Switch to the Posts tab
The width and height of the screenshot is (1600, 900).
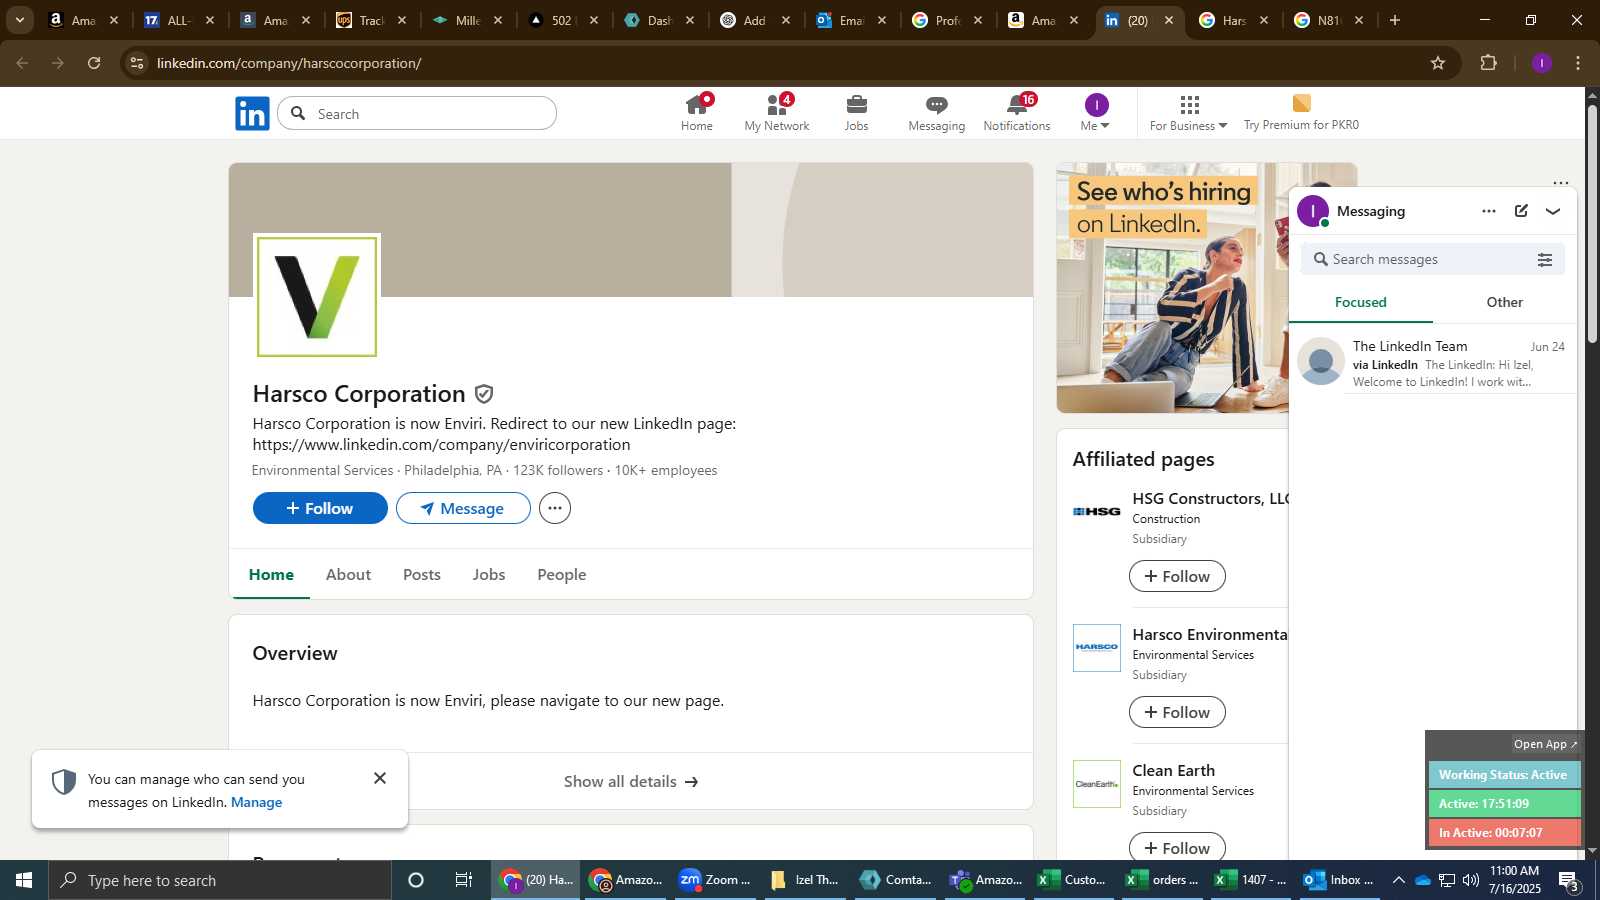(422, 575)
